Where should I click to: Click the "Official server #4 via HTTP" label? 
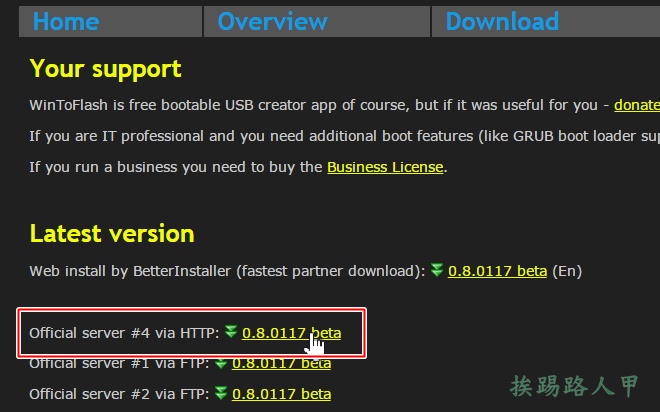[x=122, y=333]
